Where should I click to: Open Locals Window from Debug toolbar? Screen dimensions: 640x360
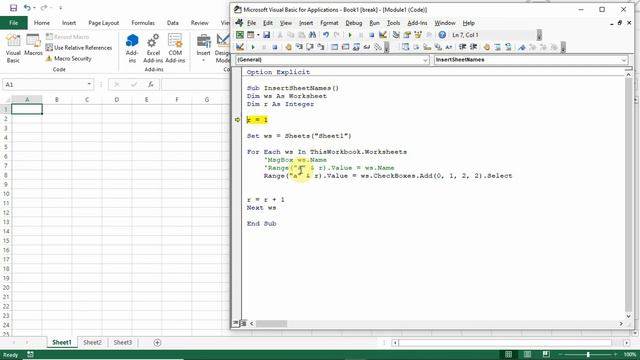334,47
